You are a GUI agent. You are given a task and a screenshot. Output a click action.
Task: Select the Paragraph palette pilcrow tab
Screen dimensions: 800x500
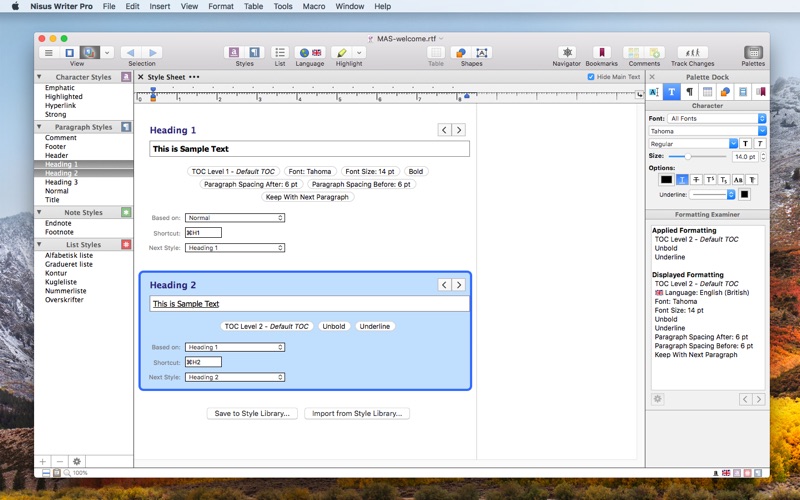pos(689,92)
